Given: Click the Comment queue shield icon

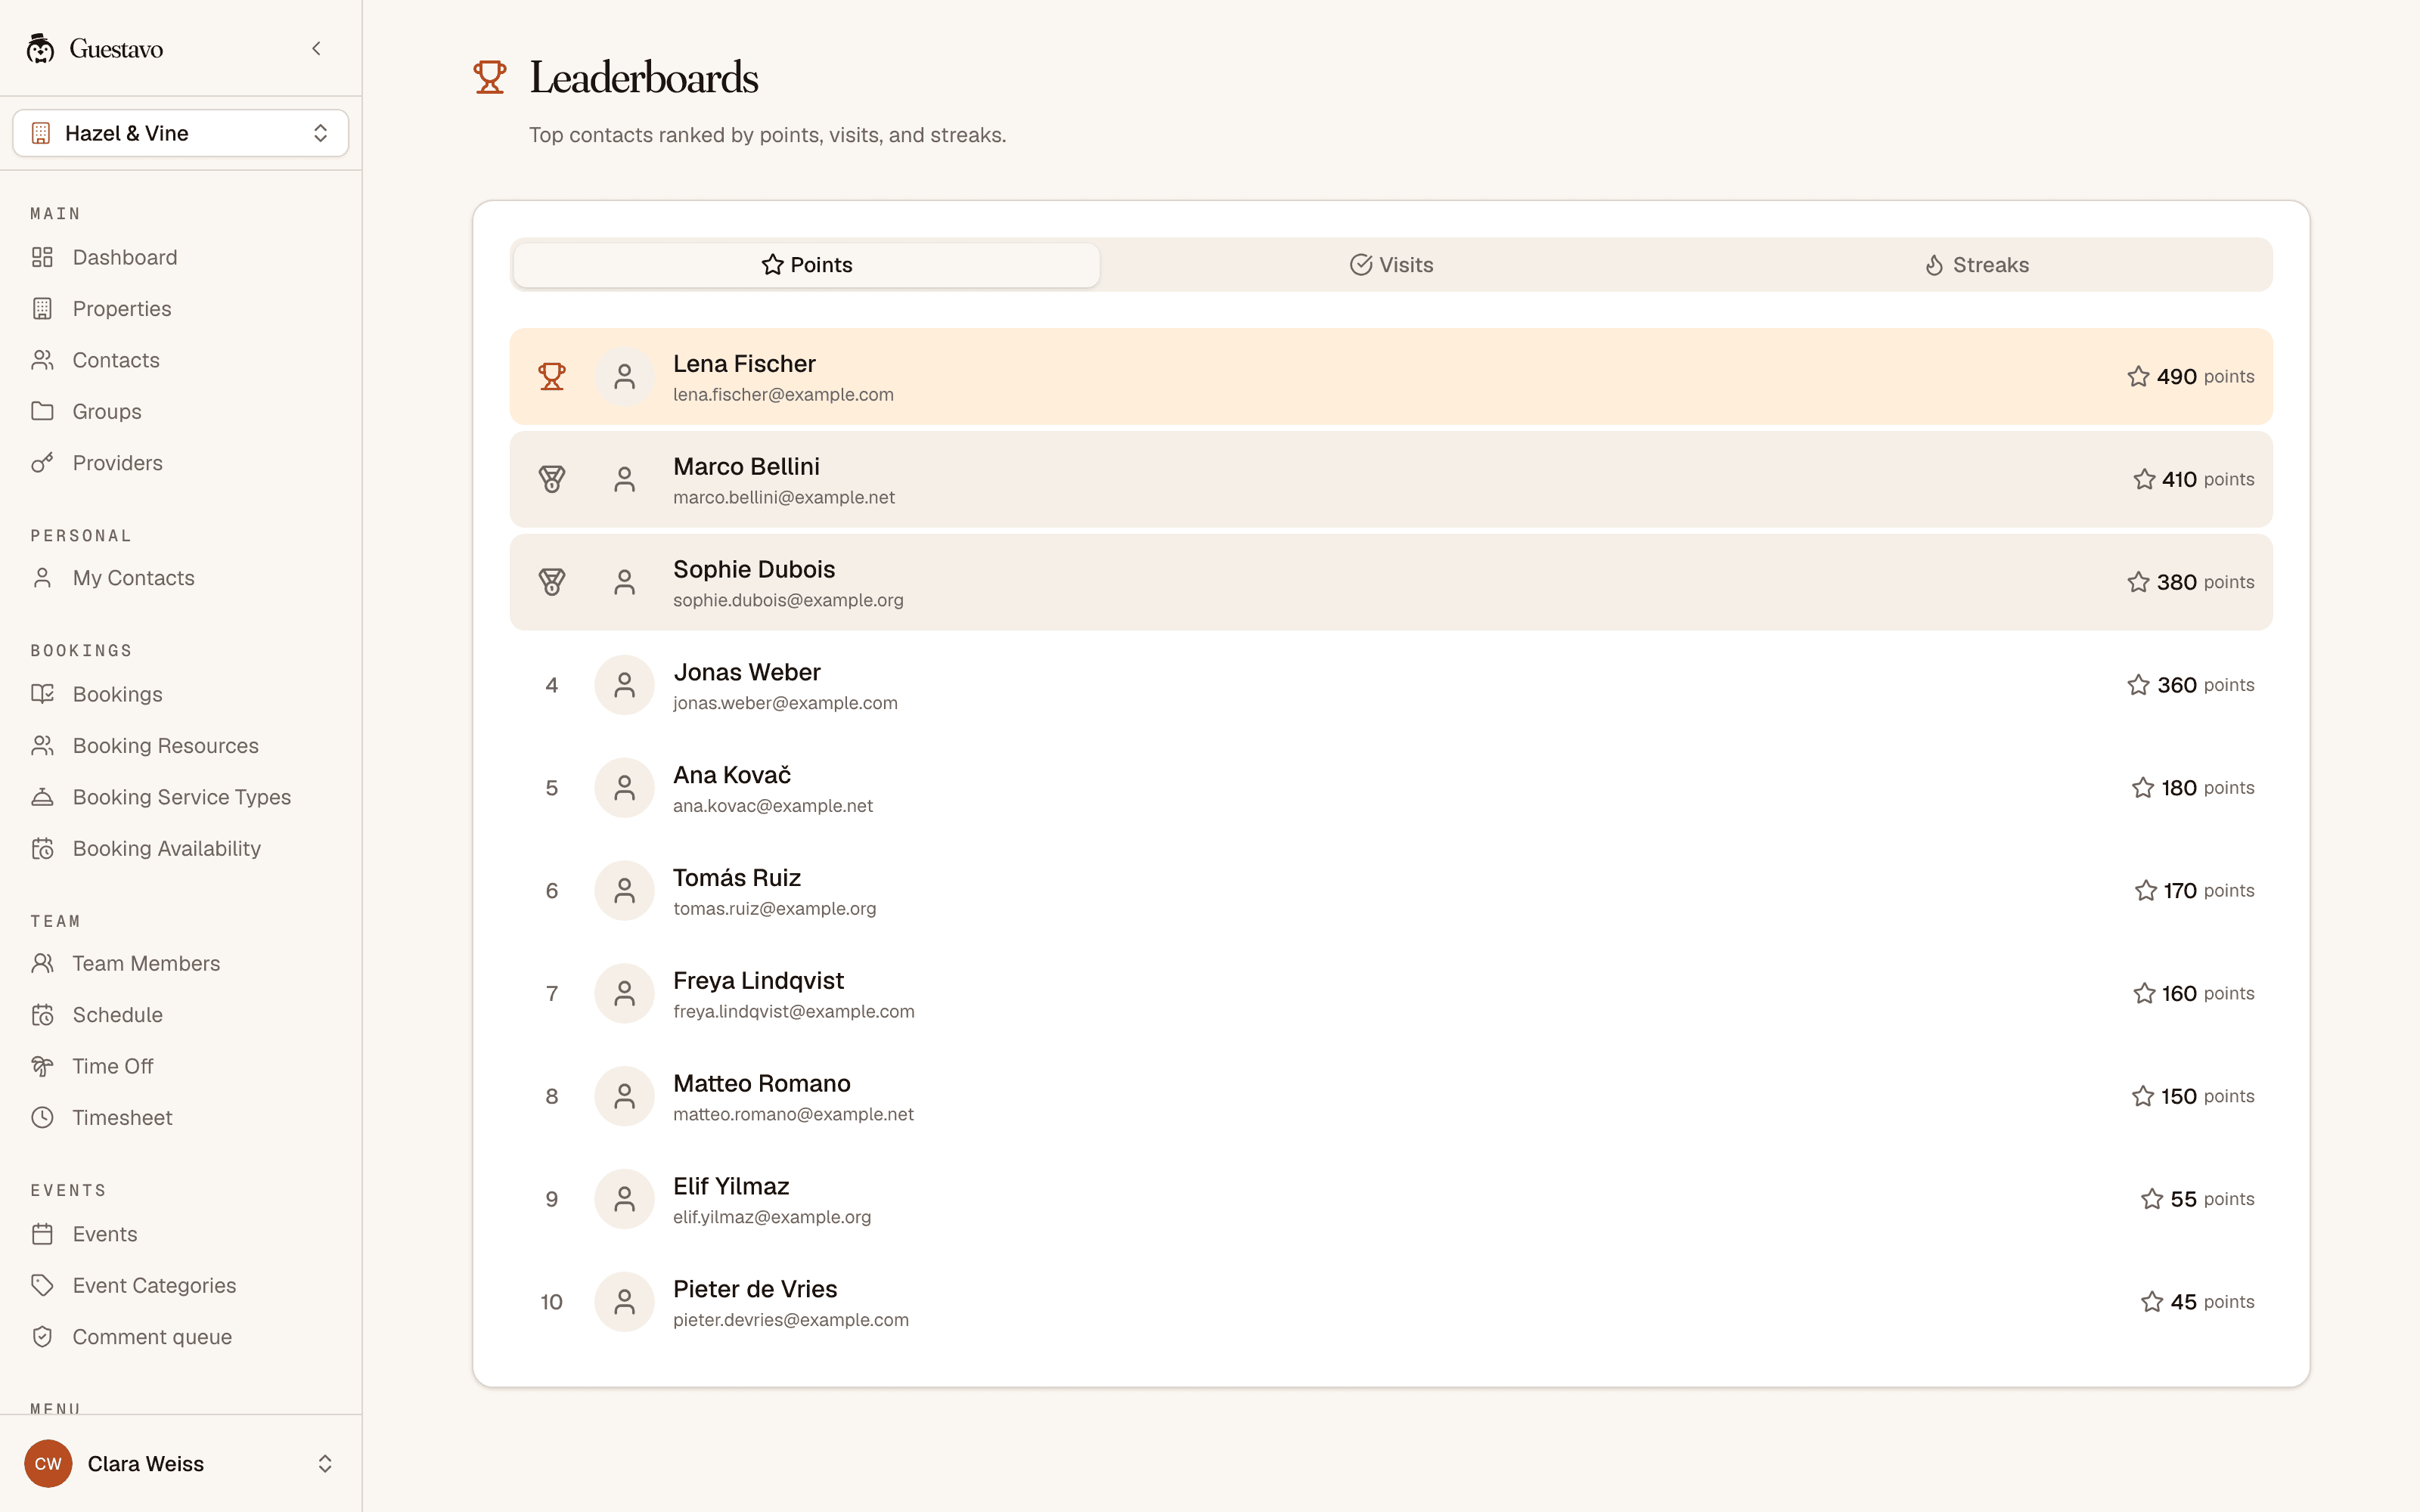Looking at the screenshot, I should tap(42, 1336).
